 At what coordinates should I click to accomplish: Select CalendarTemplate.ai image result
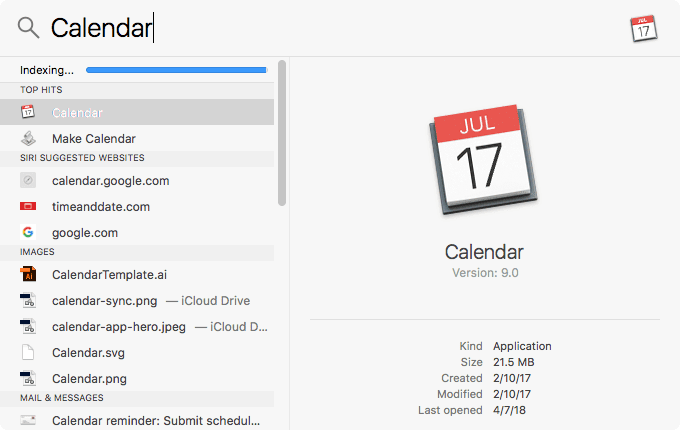pos(137,274)
